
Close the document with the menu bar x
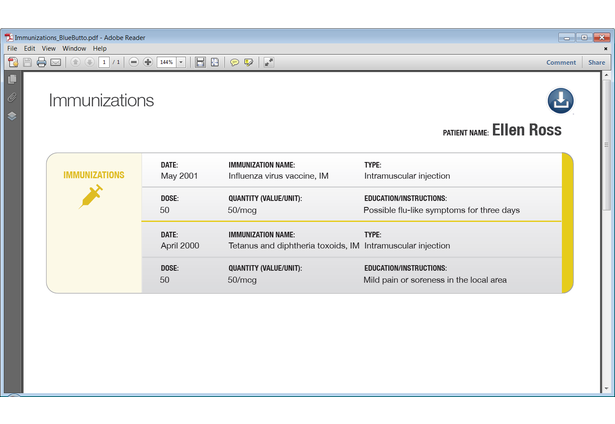(606, 49)
